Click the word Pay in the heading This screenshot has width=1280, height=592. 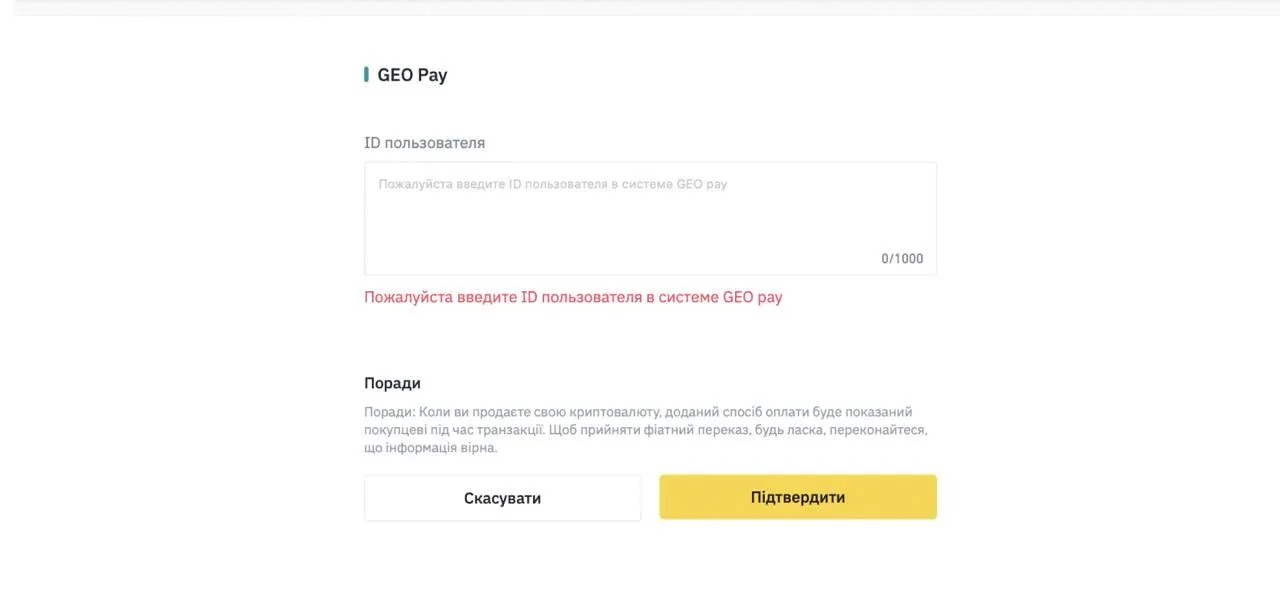coord(432,75)
